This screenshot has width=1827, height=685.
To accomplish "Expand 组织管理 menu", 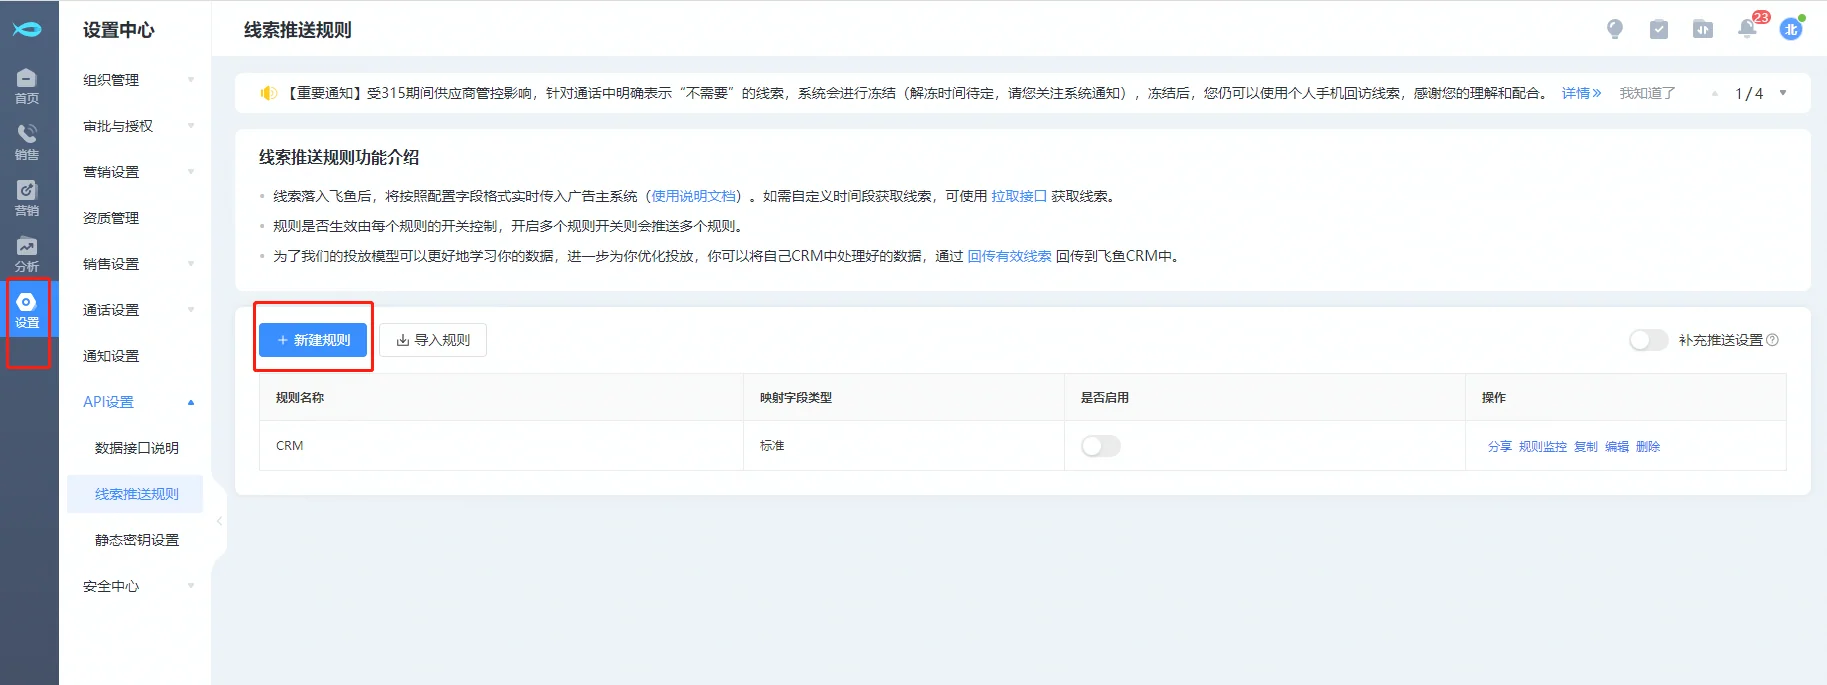I will pos(139,80).
